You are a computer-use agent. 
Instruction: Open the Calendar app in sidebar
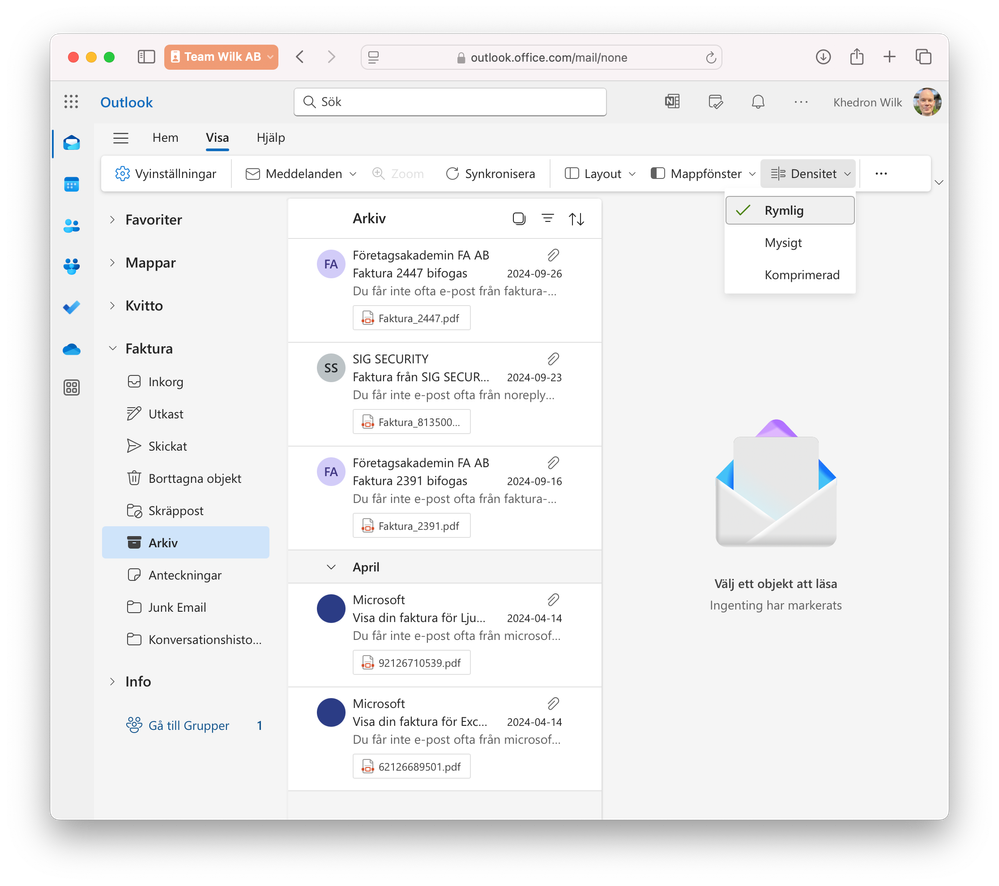pos(71,185)
